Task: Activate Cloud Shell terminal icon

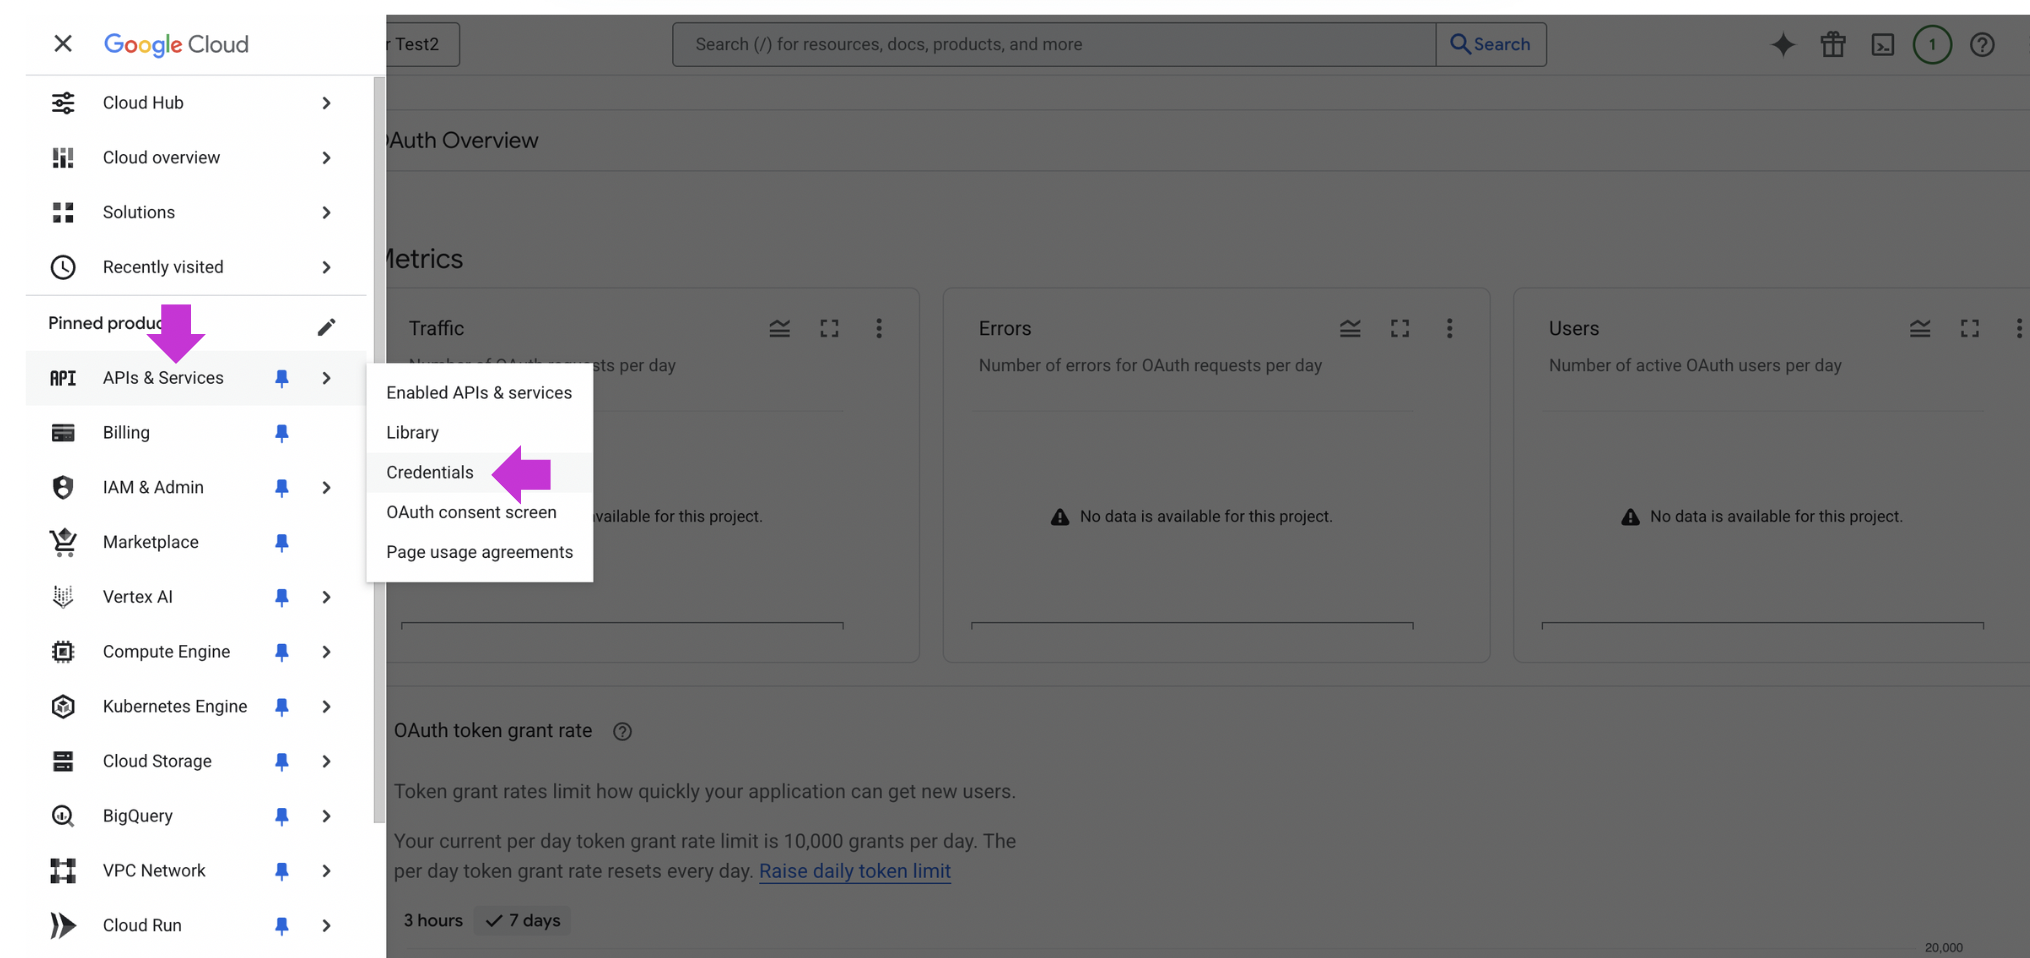Action: point(1883,44)
